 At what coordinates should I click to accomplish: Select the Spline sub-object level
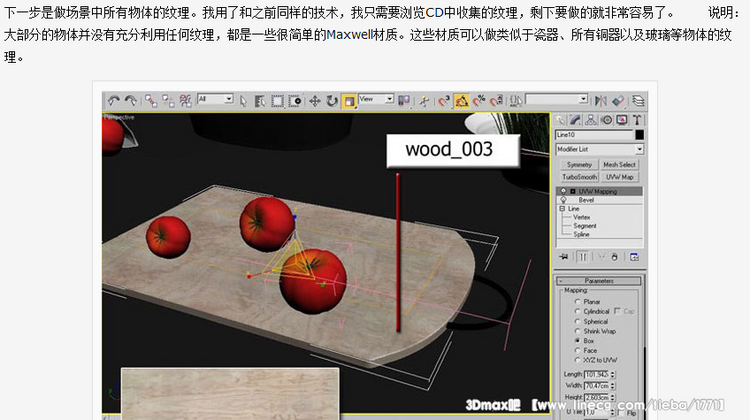point(581,234)
